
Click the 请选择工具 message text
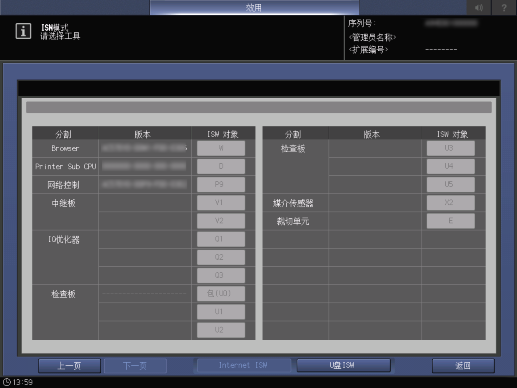pos(60,36)
